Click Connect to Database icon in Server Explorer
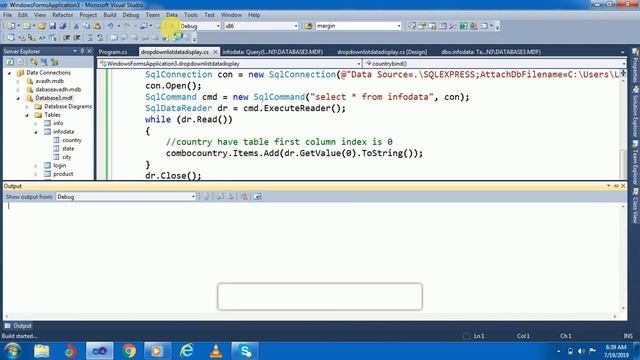Screen dimensions: 640x360 (34, 62)
